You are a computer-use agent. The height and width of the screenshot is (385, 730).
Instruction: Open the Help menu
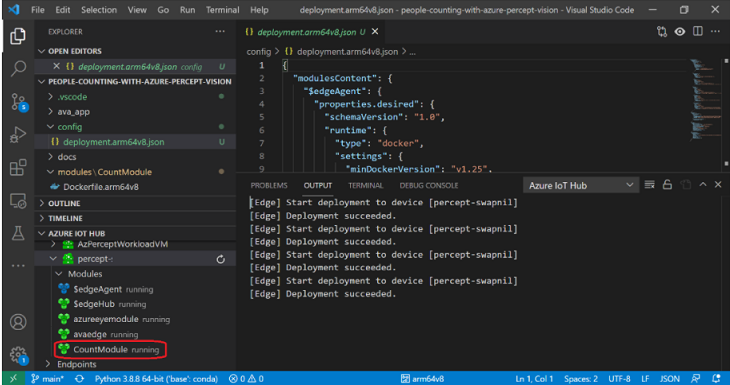[x=259, y=10]
